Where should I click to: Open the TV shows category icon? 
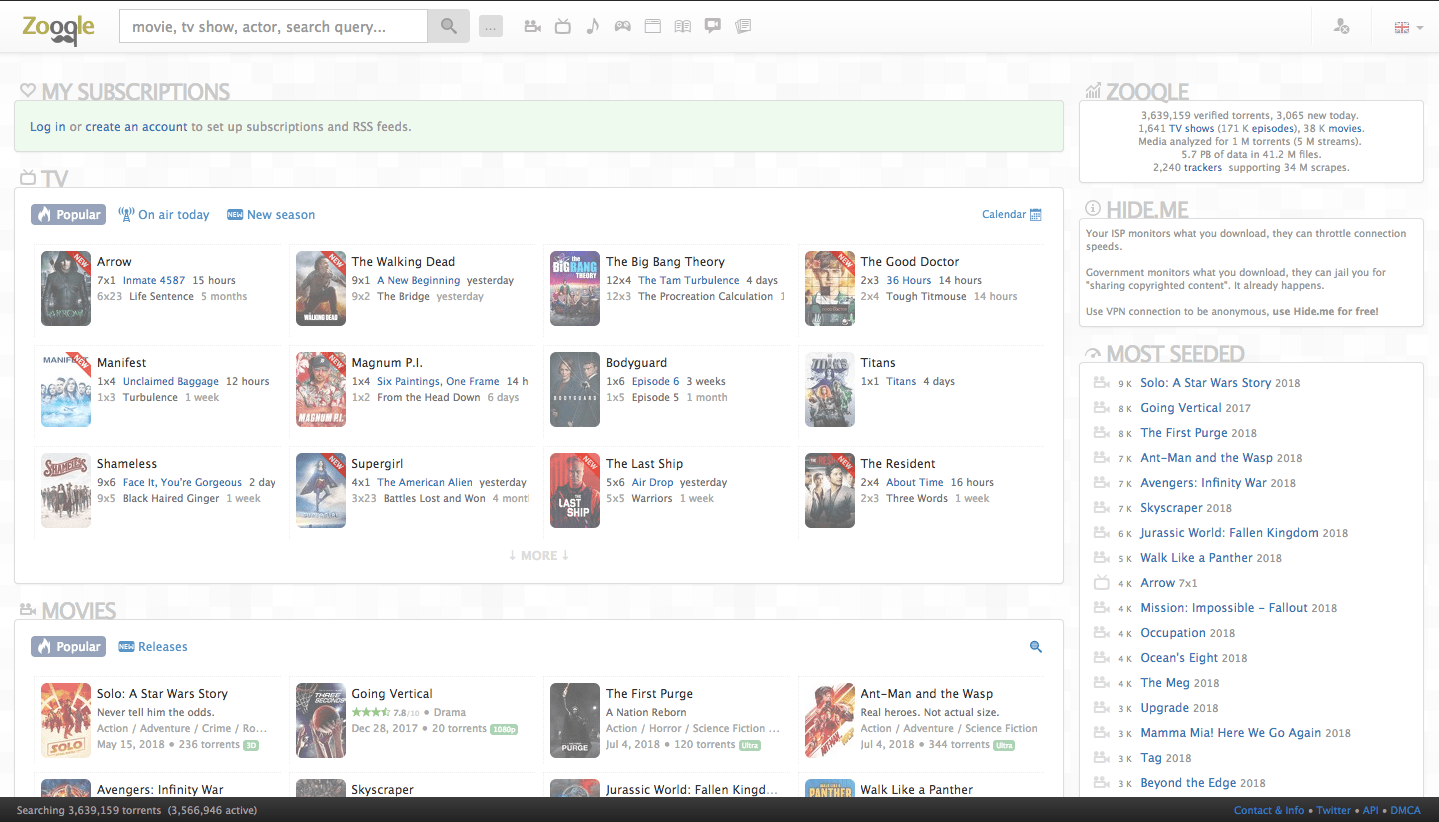pos(563,26)
